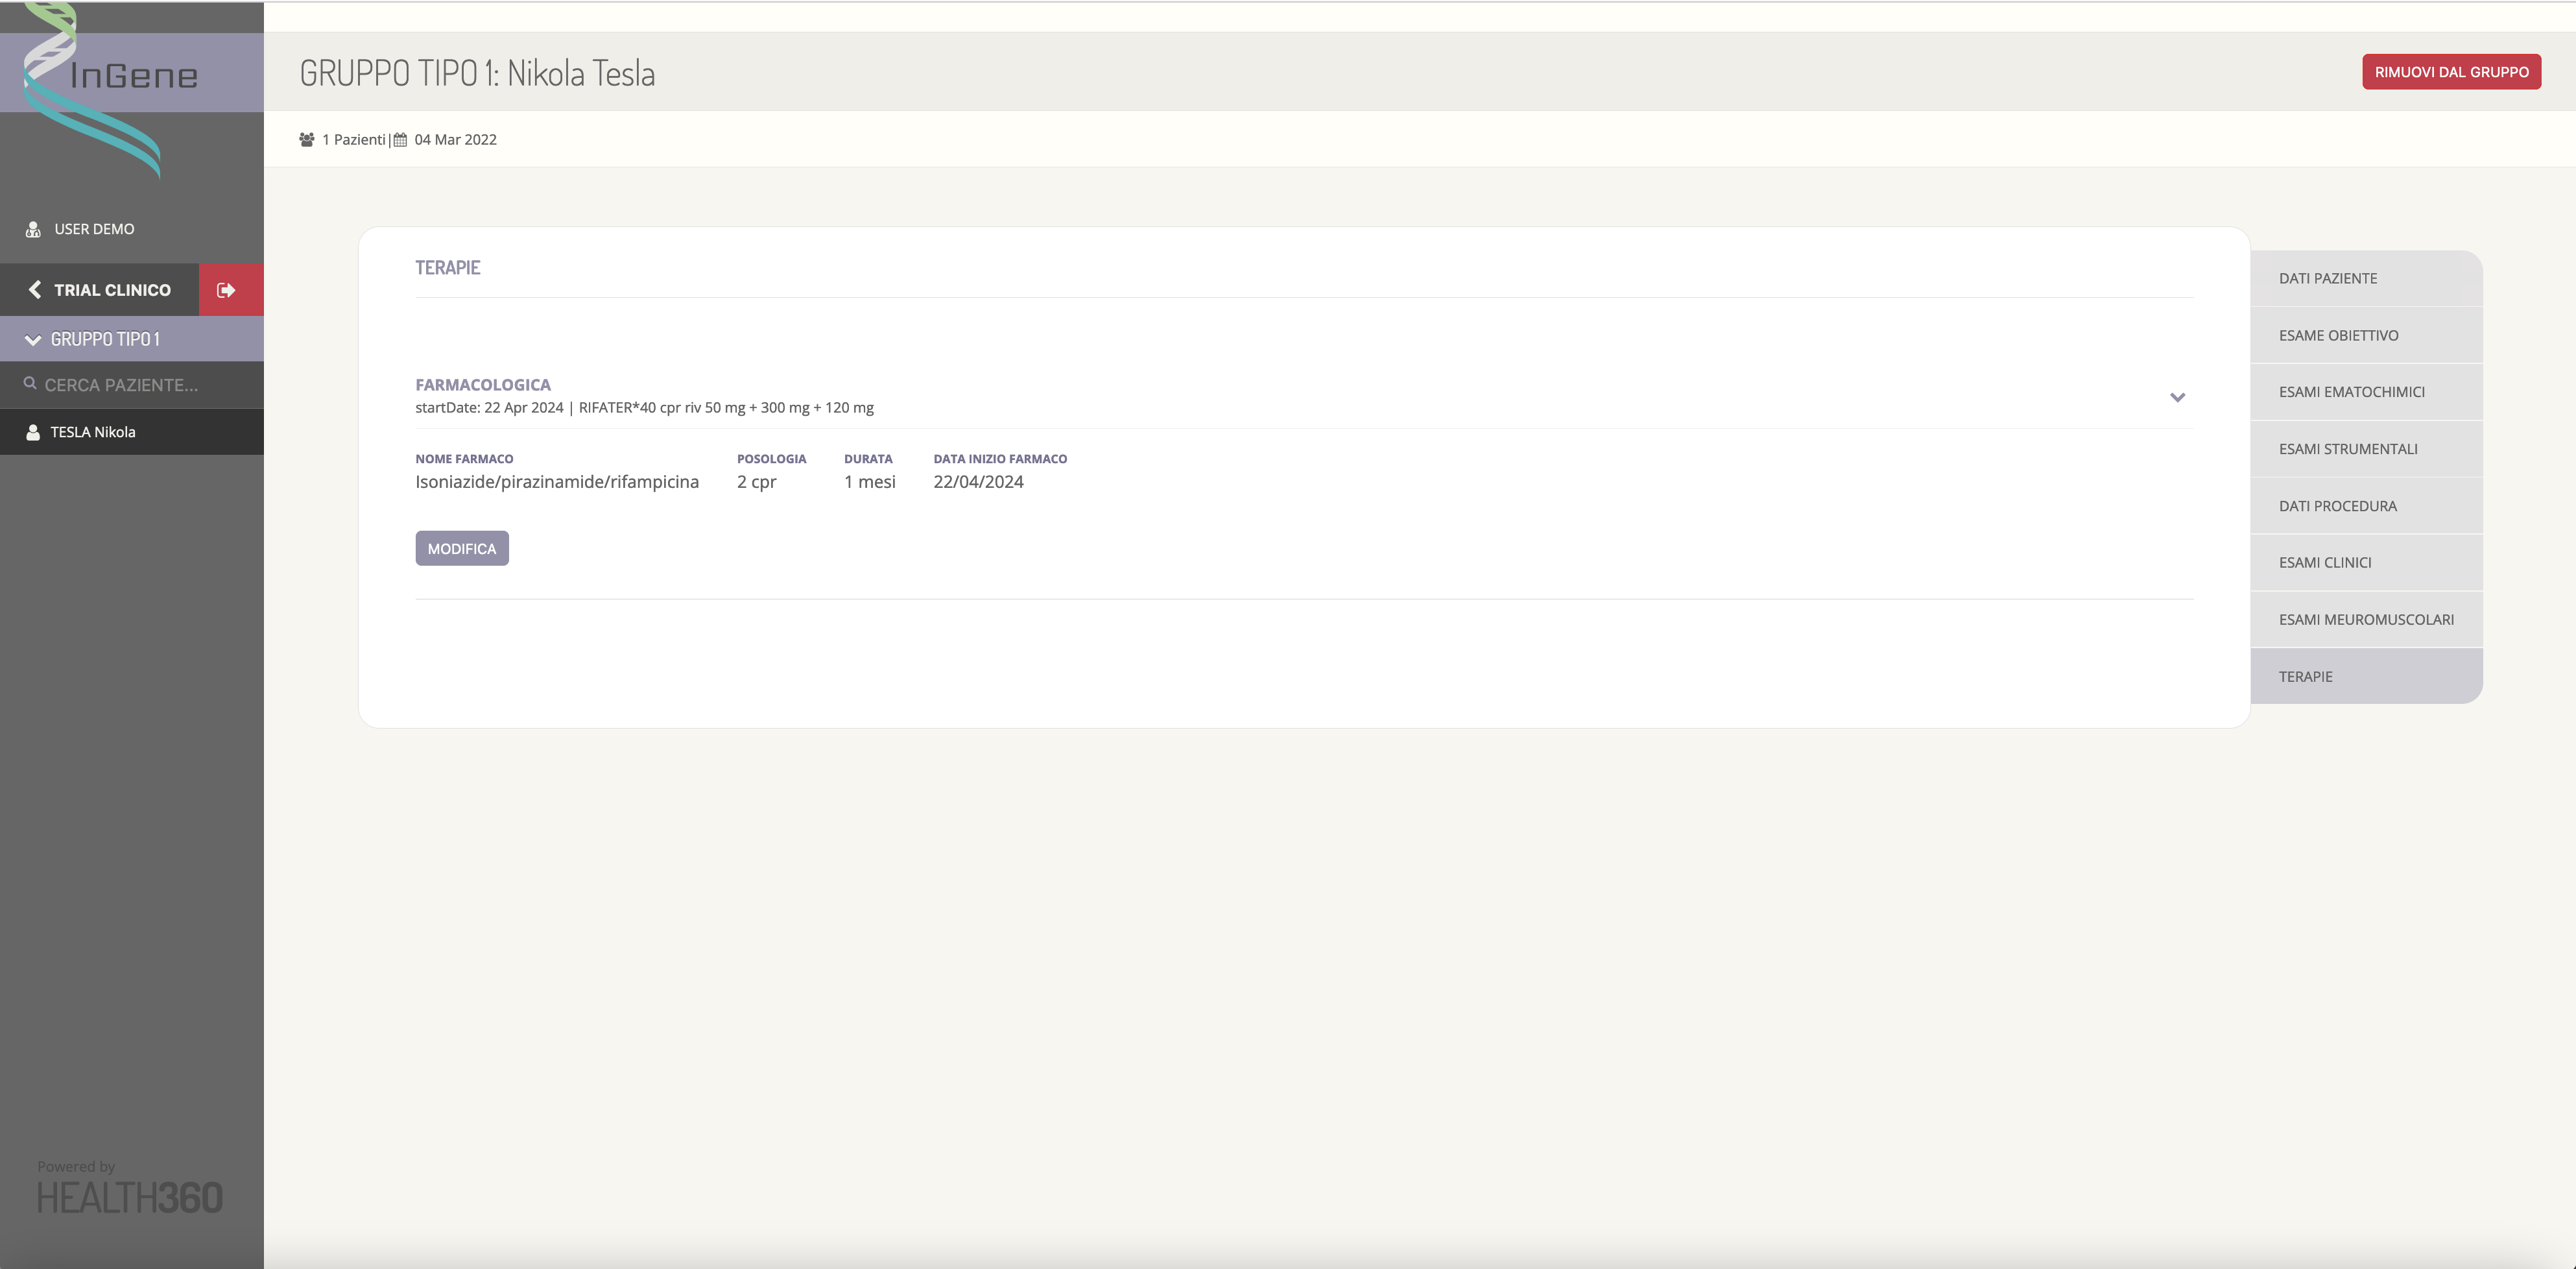Select patient TESLA Nikola in sidebar
Screen dimensions: 2576x1269
coord(132,432)
